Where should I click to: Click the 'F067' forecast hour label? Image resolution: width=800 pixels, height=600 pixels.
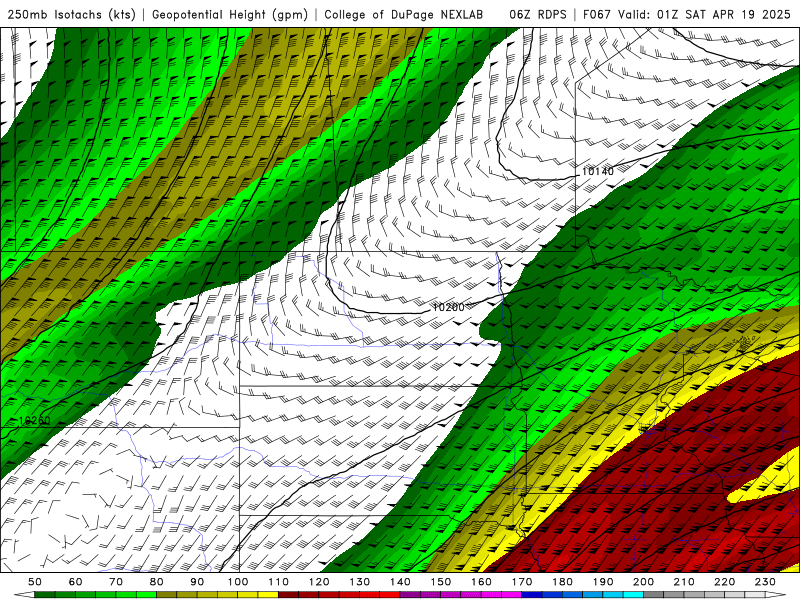(596, 15)
